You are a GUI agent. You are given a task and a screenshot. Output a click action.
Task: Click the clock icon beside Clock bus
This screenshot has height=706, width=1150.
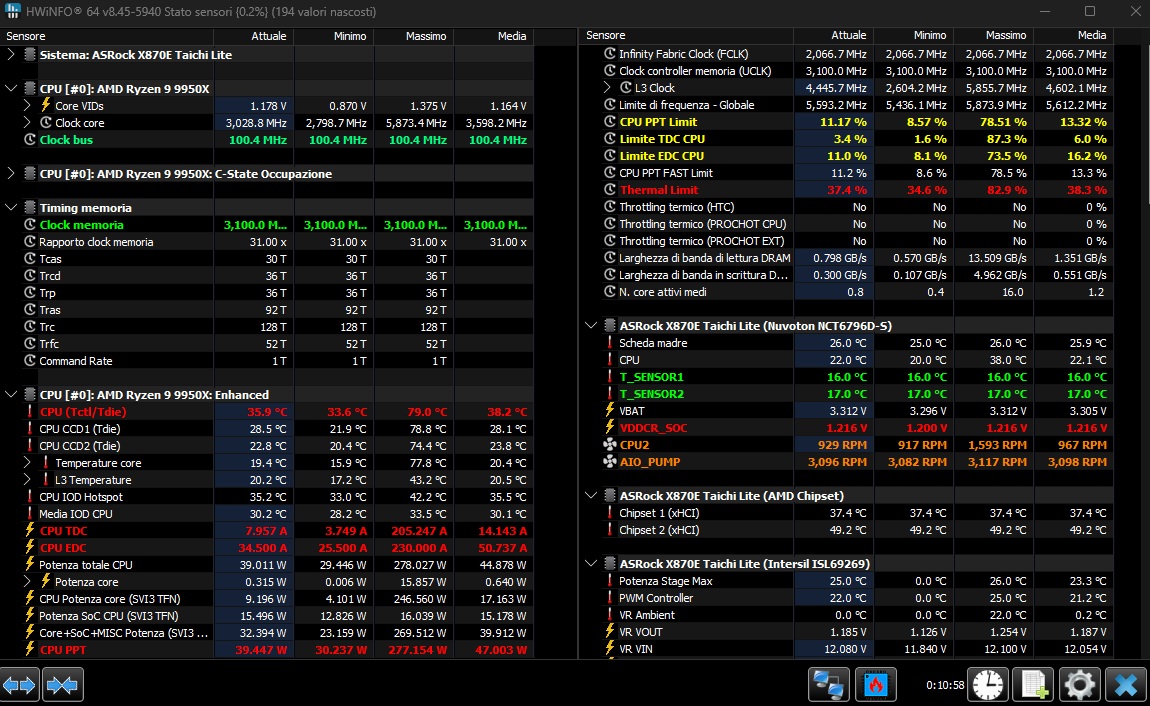click(29, 139)
